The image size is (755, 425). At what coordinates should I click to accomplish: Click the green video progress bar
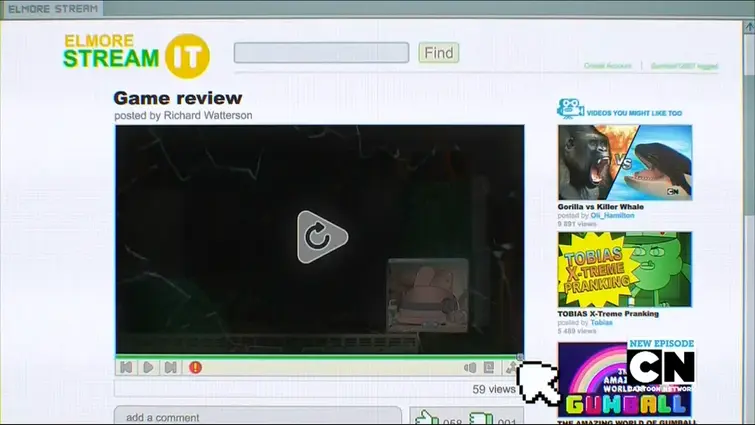point(319,357)
